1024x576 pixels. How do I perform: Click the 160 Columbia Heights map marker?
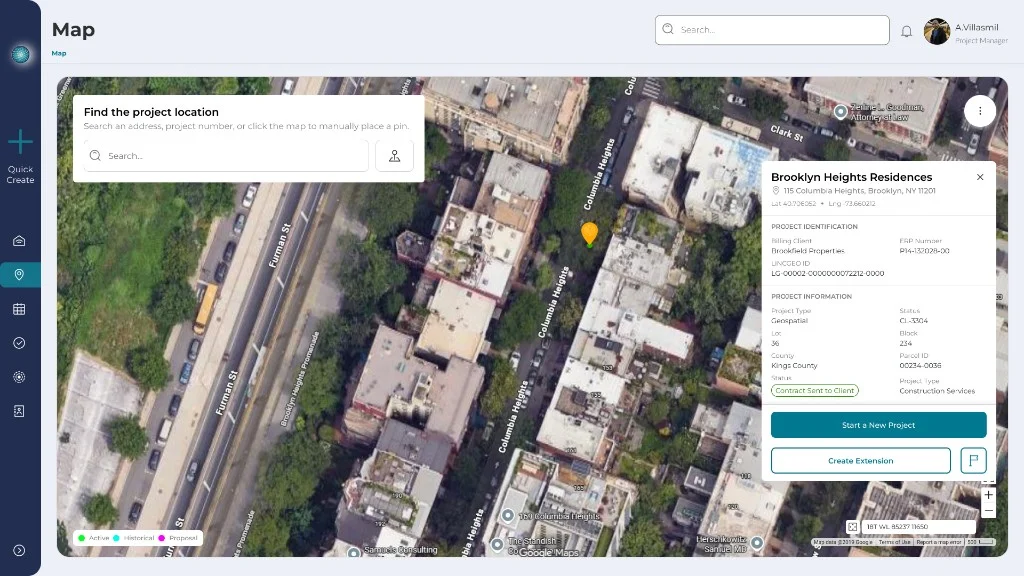coord(507,515)
